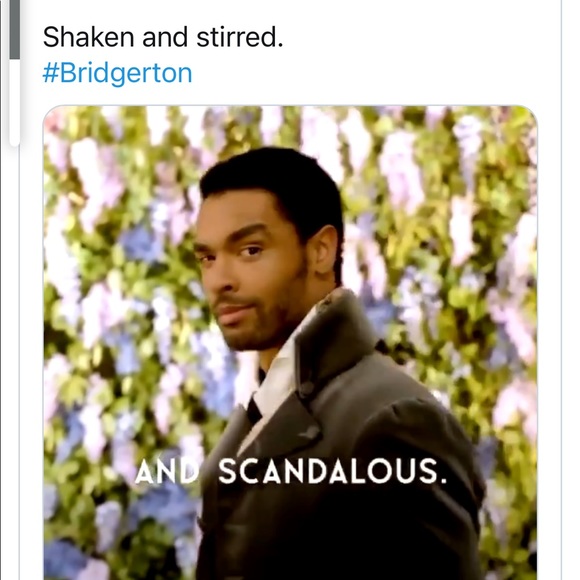Viewport: 580px width, 580px height.
Task: Click the dark gray vertical bar at left
Action: [x=14, y=30]
